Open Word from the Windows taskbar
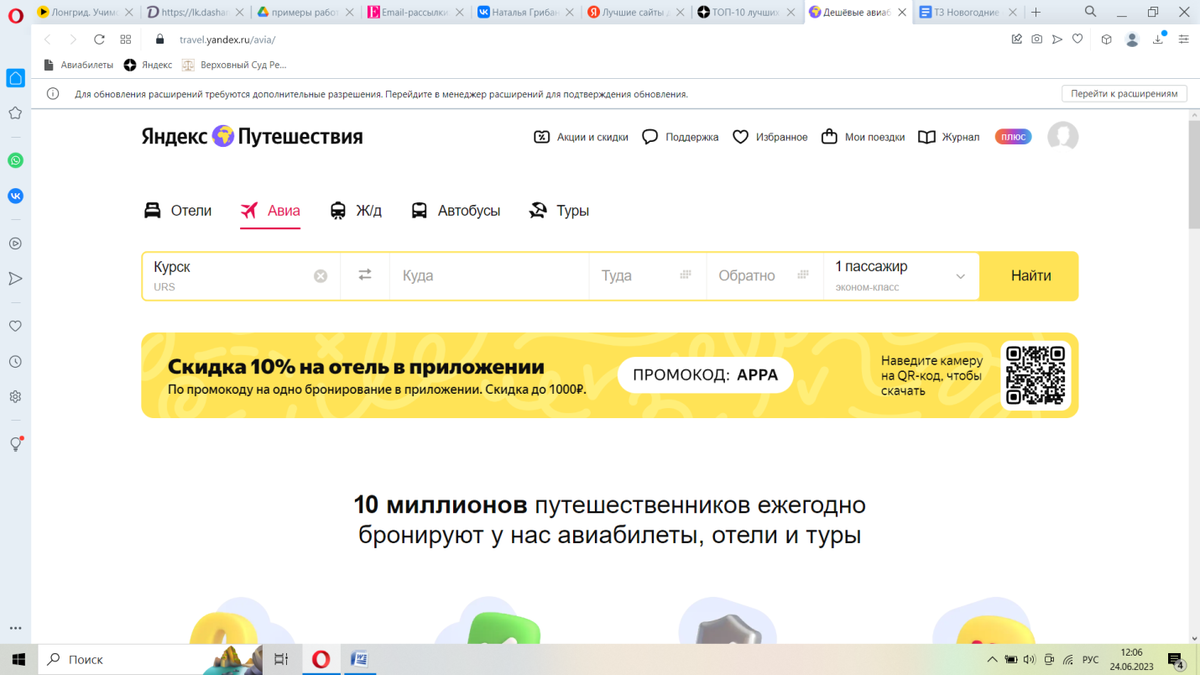 tap(360, 659)
